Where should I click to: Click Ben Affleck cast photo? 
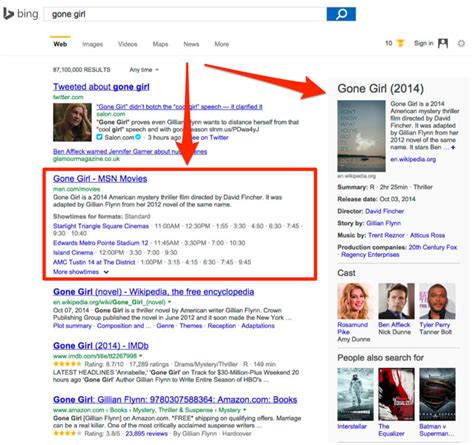tap(396, 301)
